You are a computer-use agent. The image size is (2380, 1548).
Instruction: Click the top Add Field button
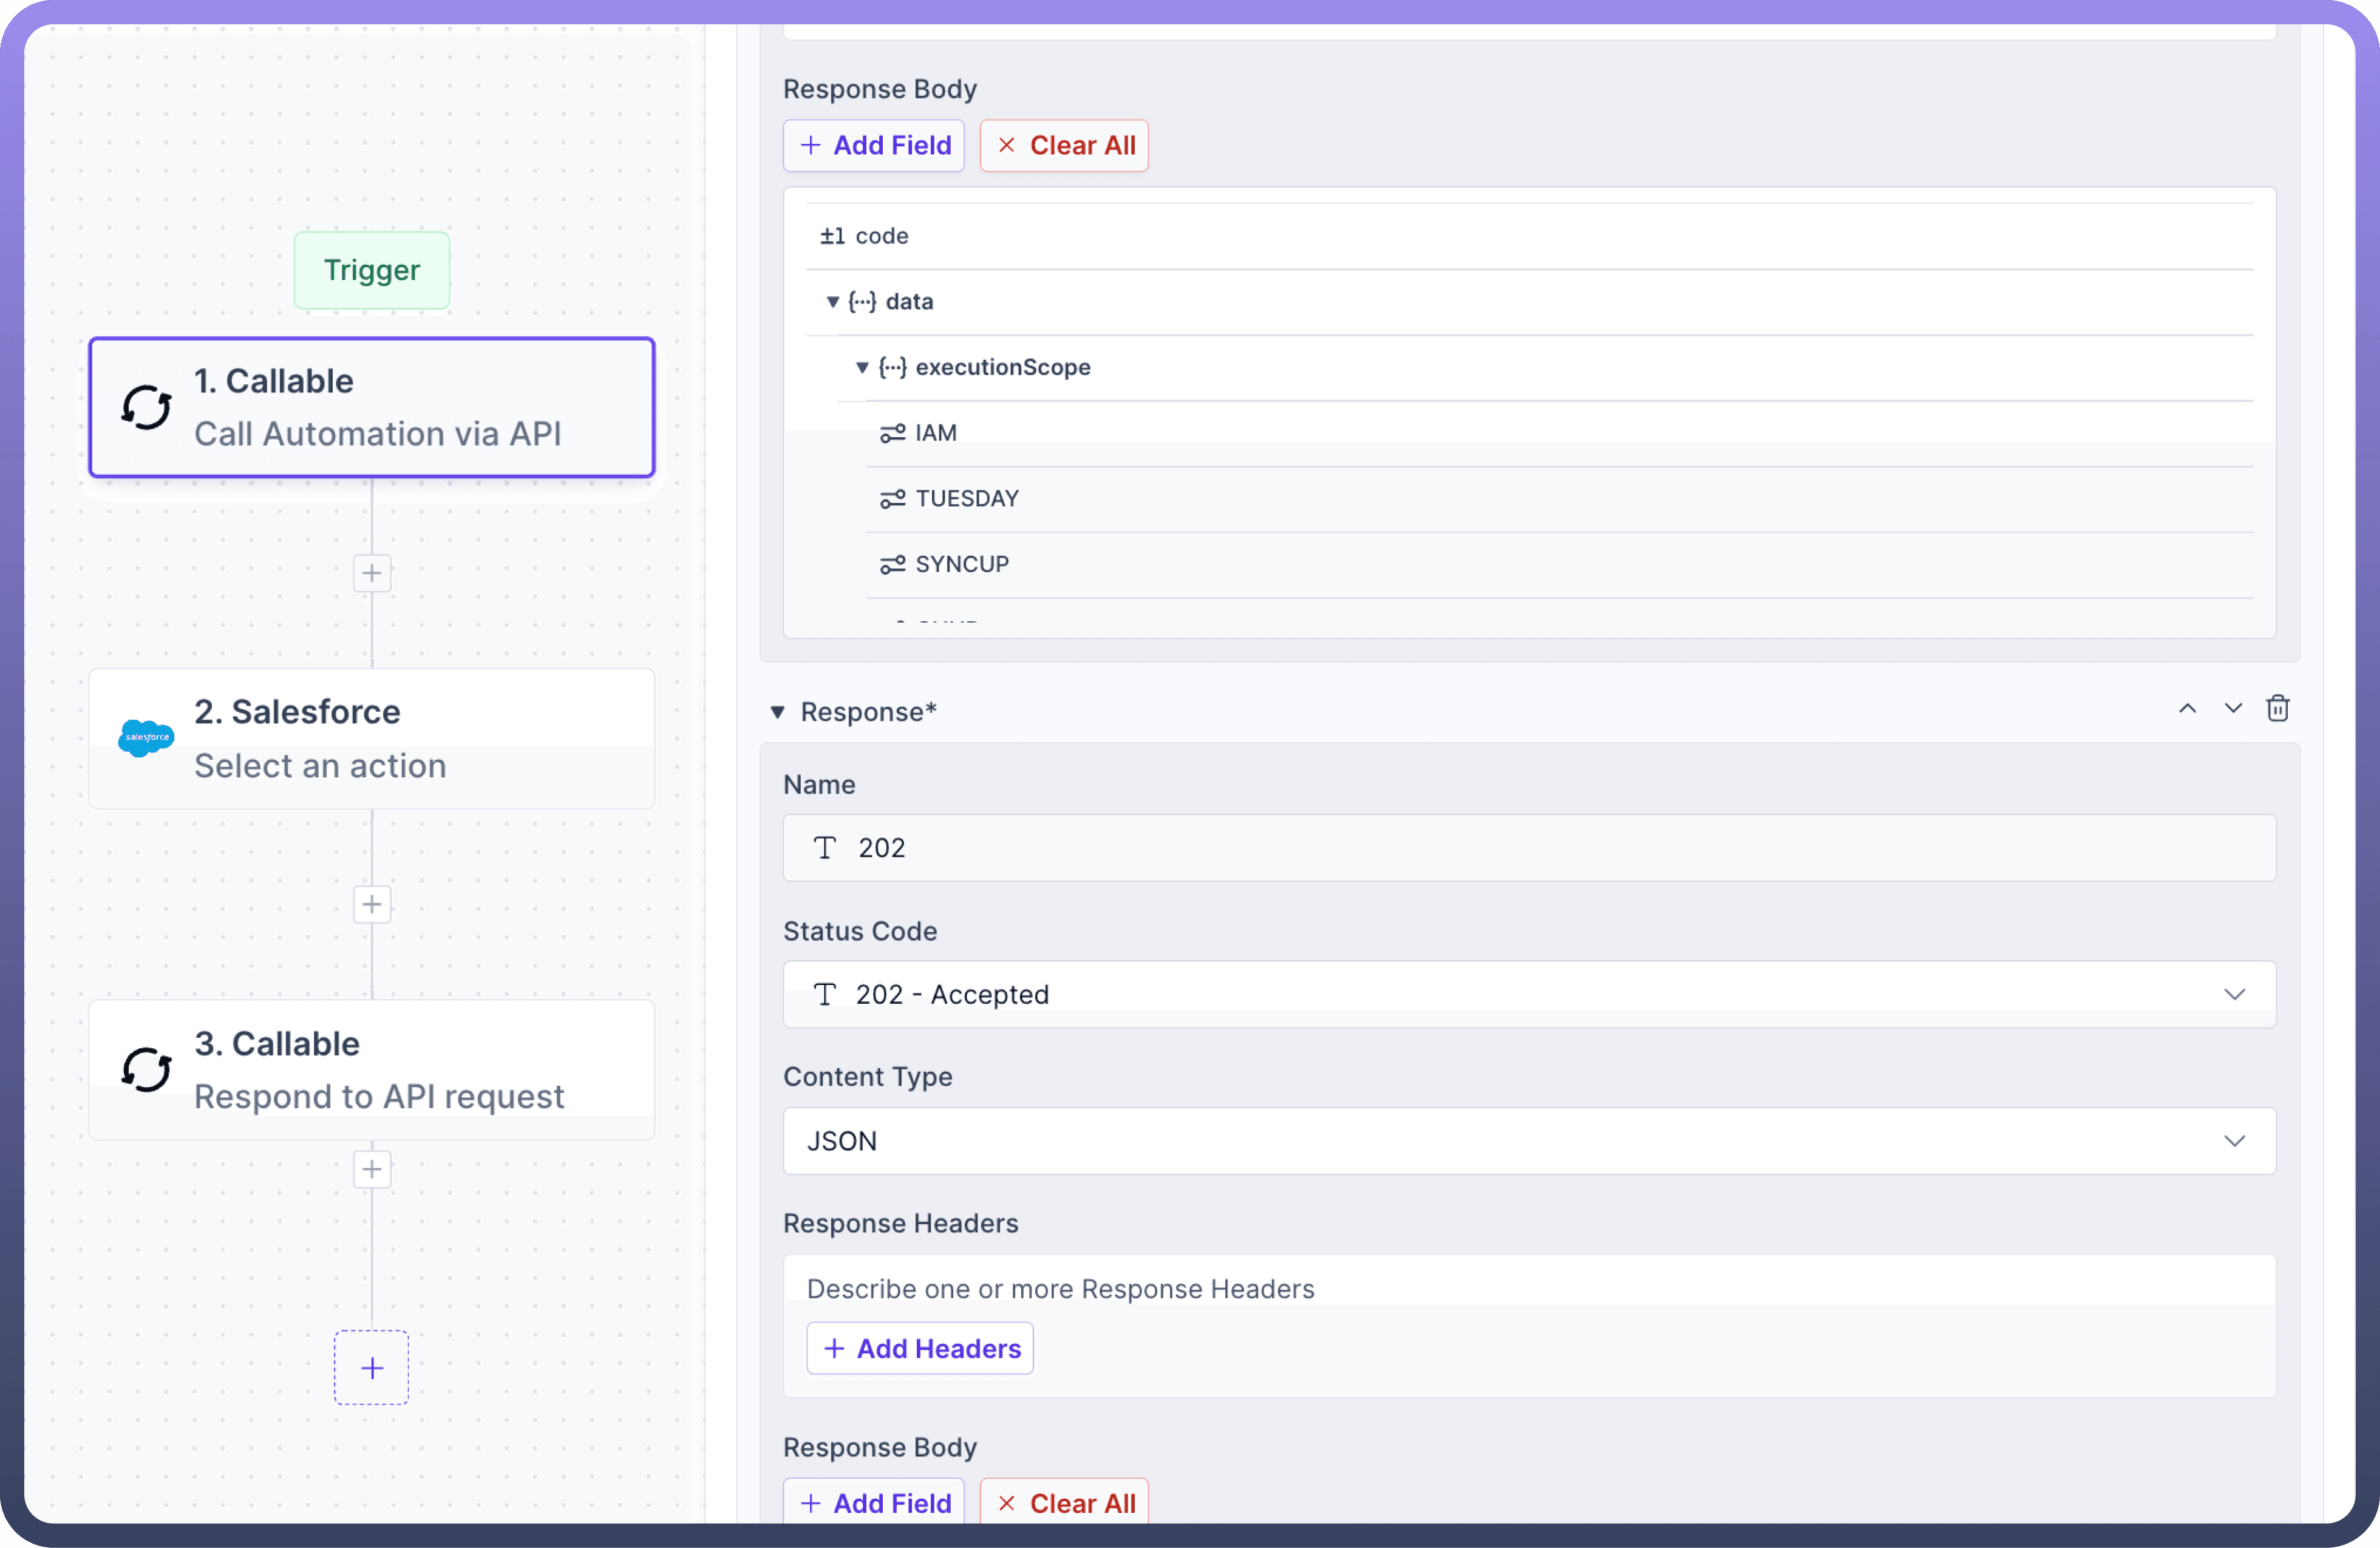tap(874, 146)
